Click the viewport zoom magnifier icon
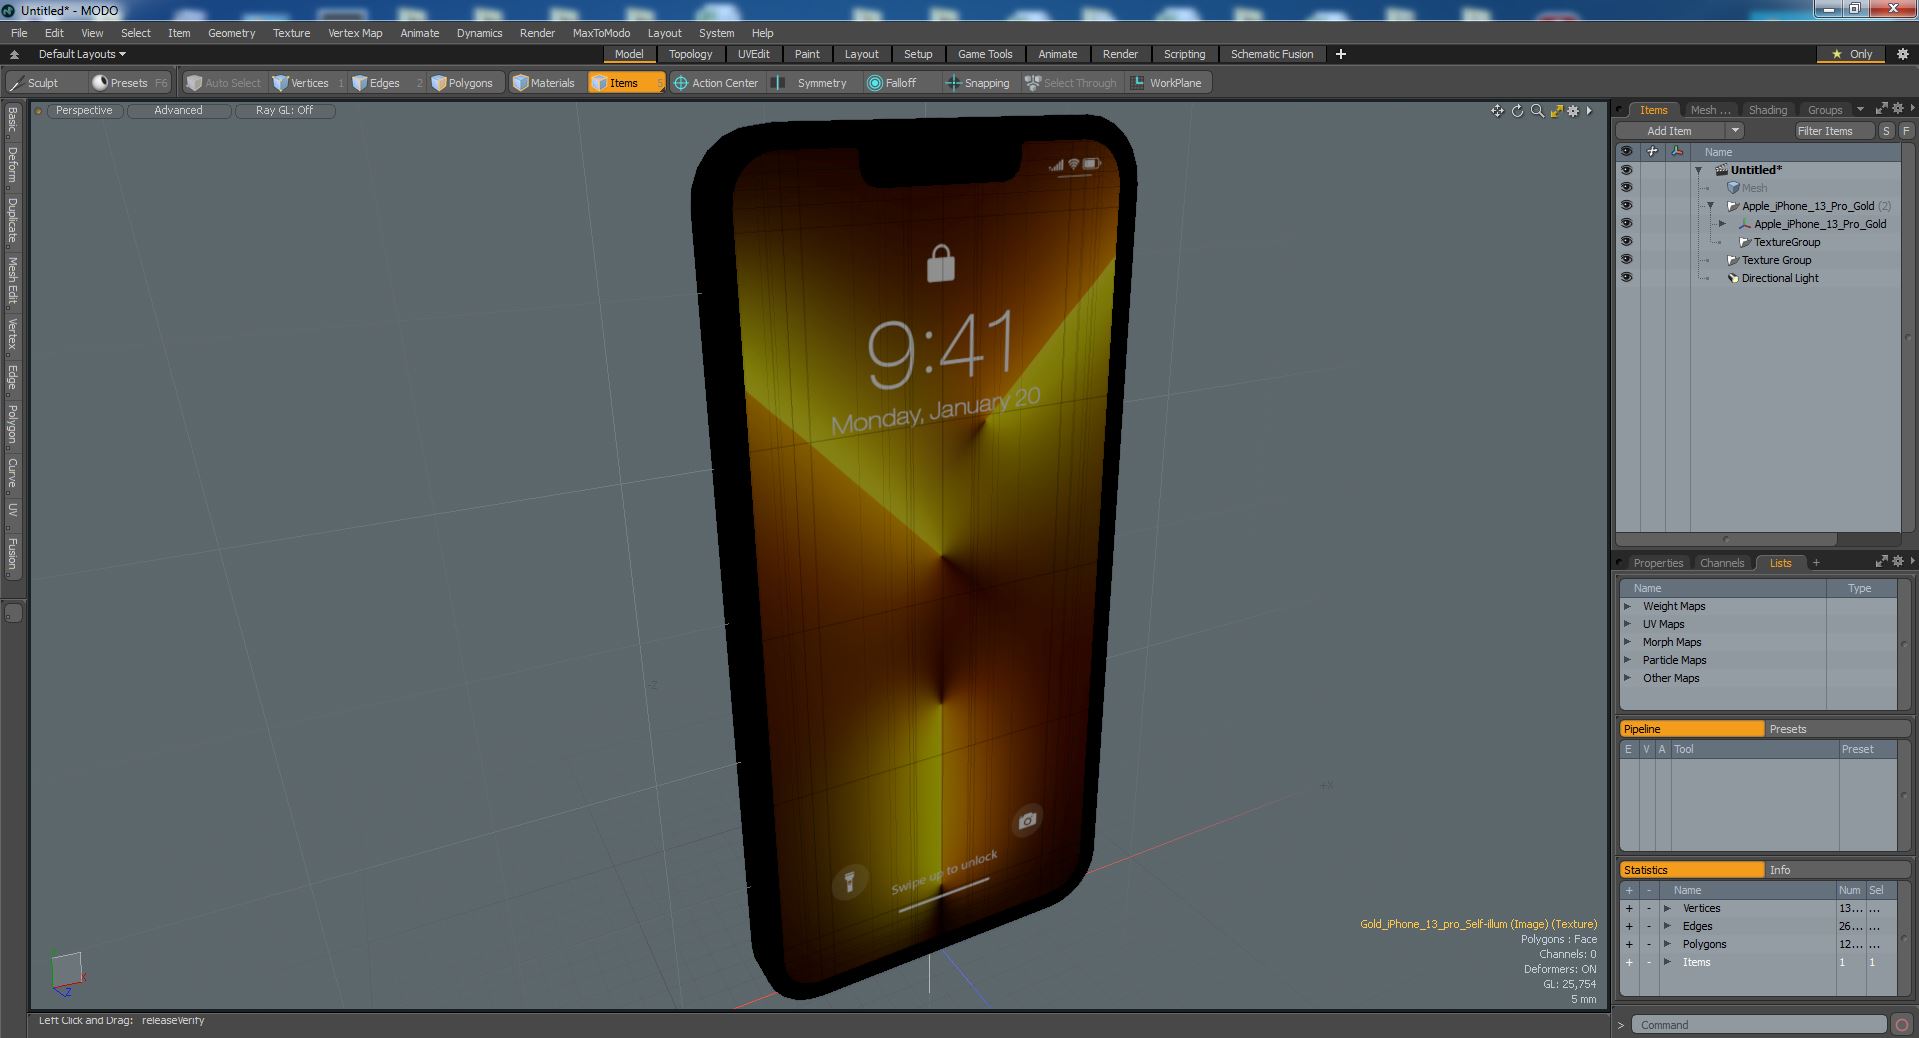 (1537, 111)
